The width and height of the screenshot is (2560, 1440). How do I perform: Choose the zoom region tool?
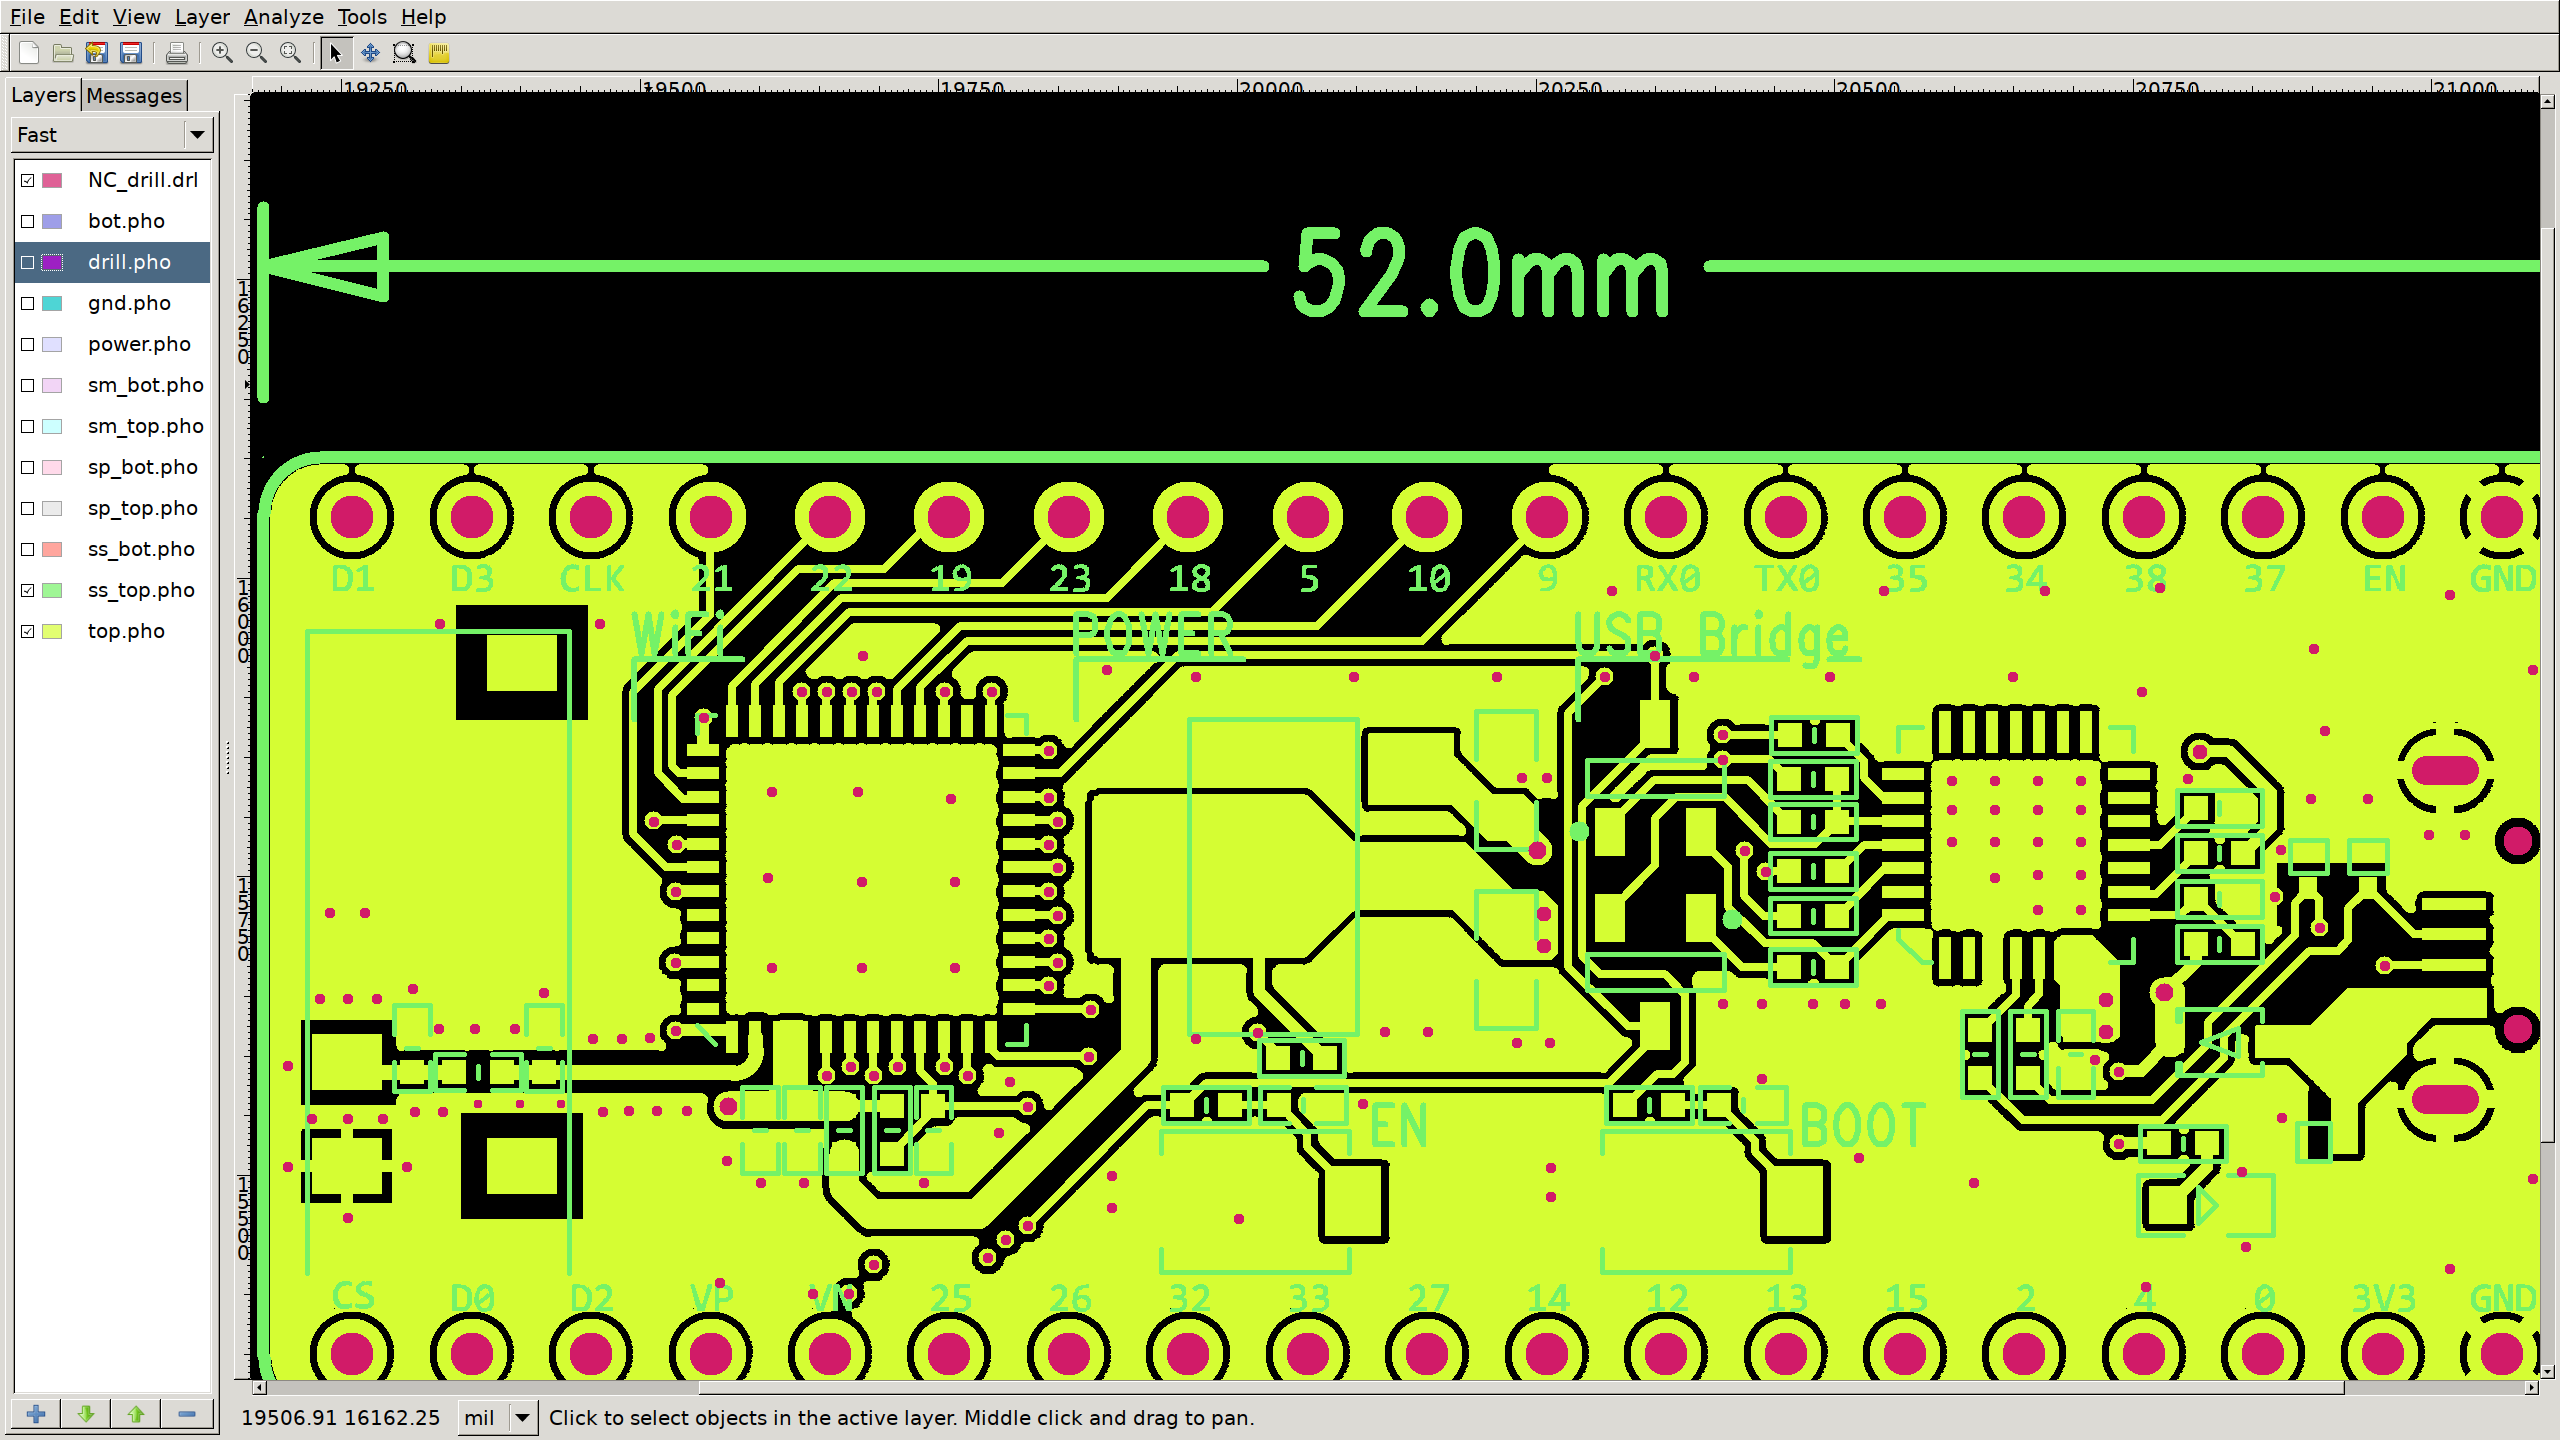click(404, 53)
